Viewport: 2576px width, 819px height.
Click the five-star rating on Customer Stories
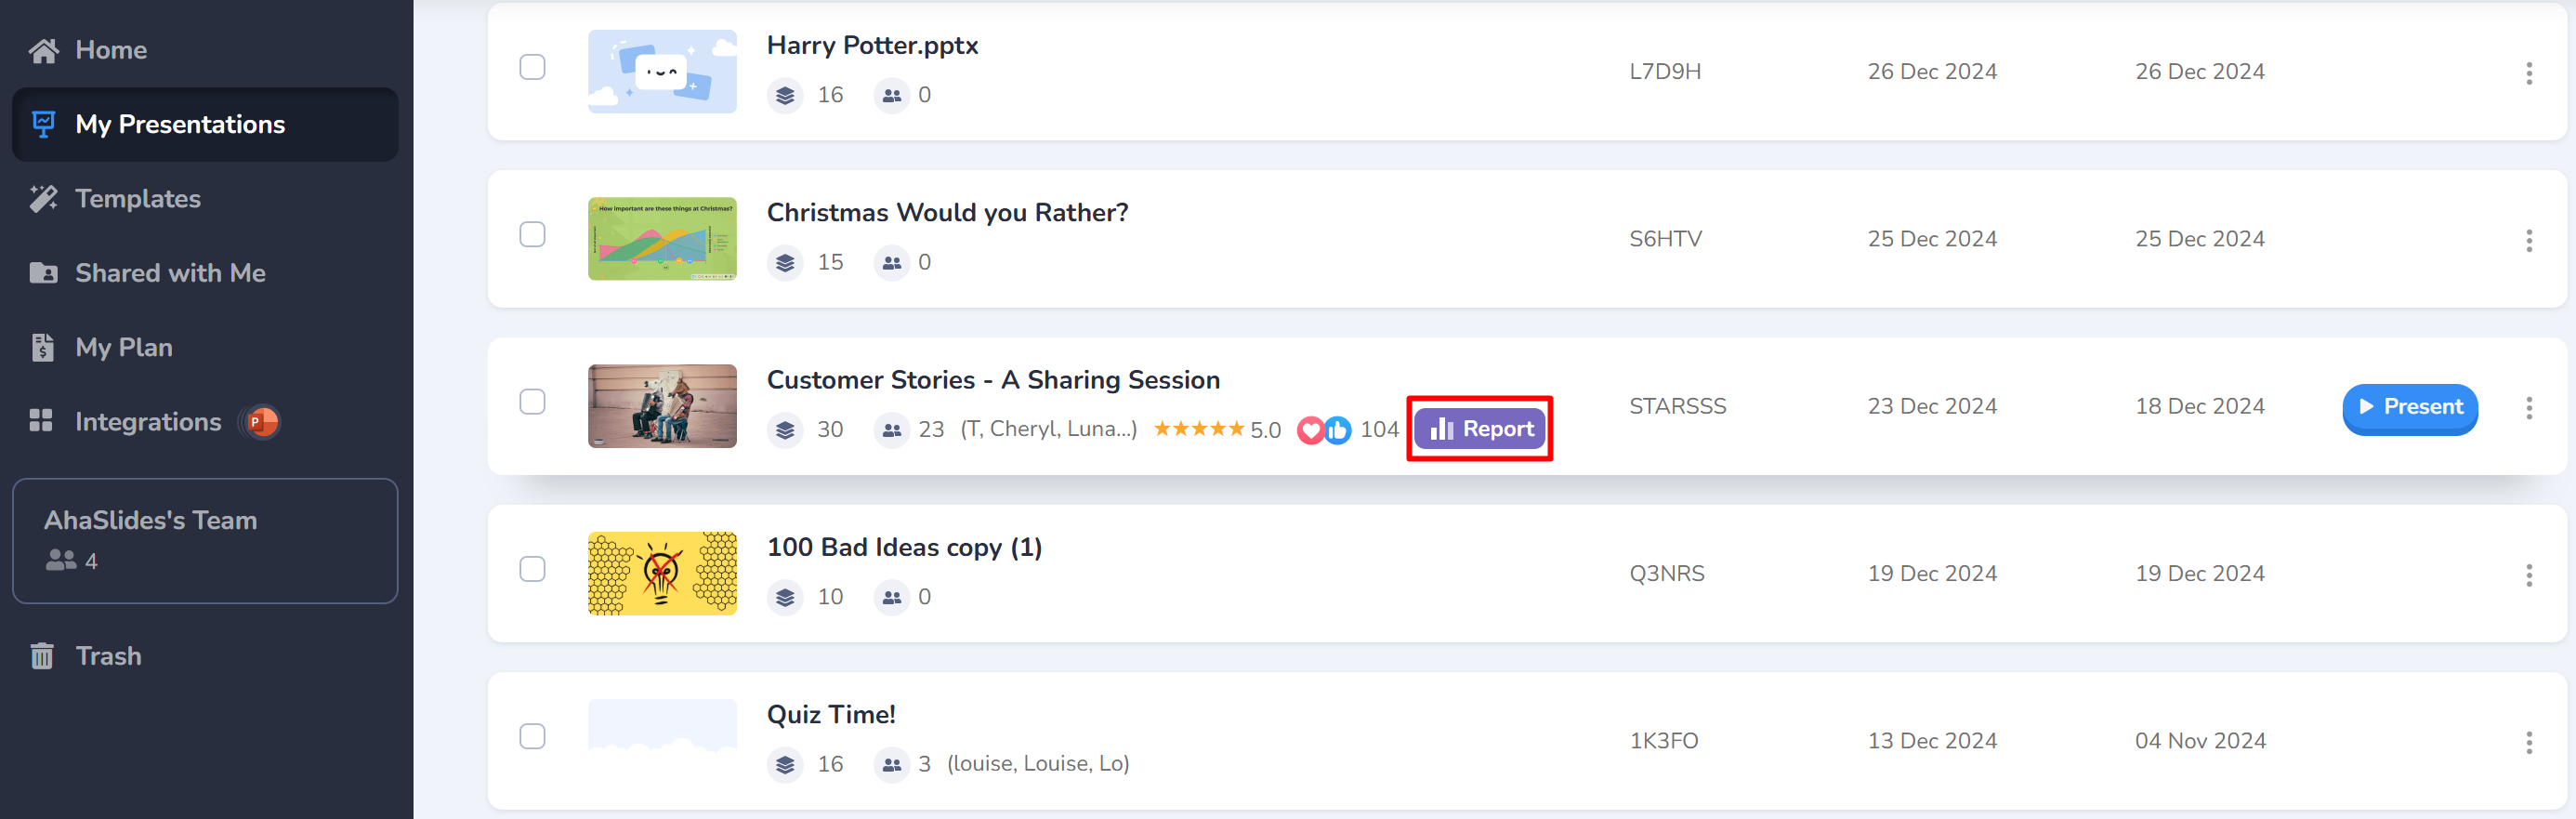click(1198, 429)
